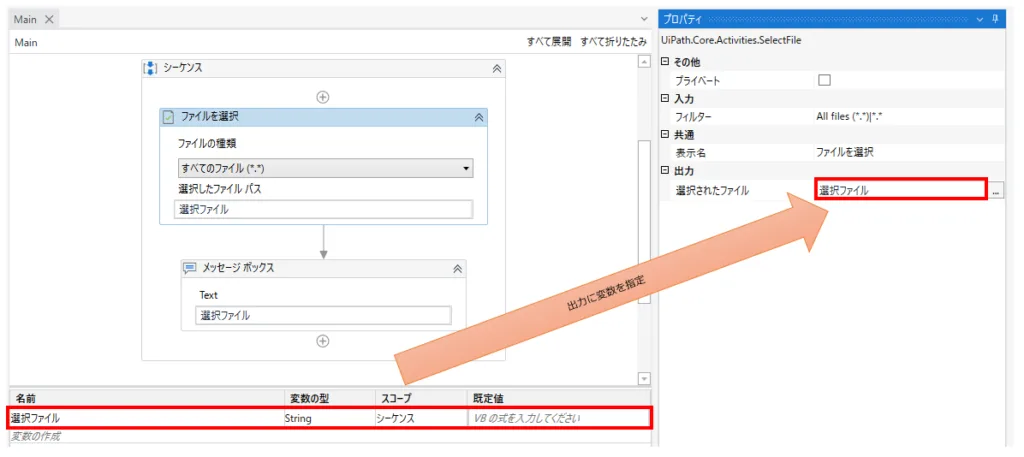Pin the Properties panel

point(995,19)
